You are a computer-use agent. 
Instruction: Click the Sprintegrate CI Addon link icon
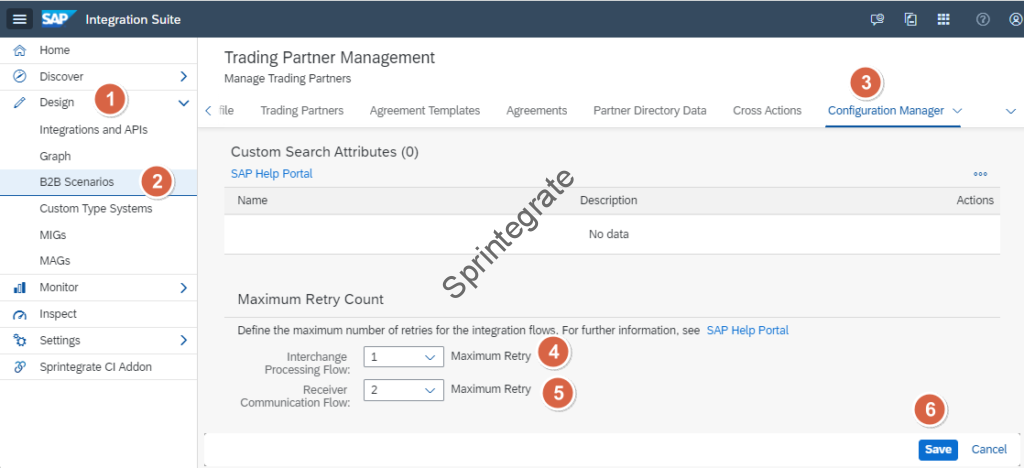(x=19, y=367)
